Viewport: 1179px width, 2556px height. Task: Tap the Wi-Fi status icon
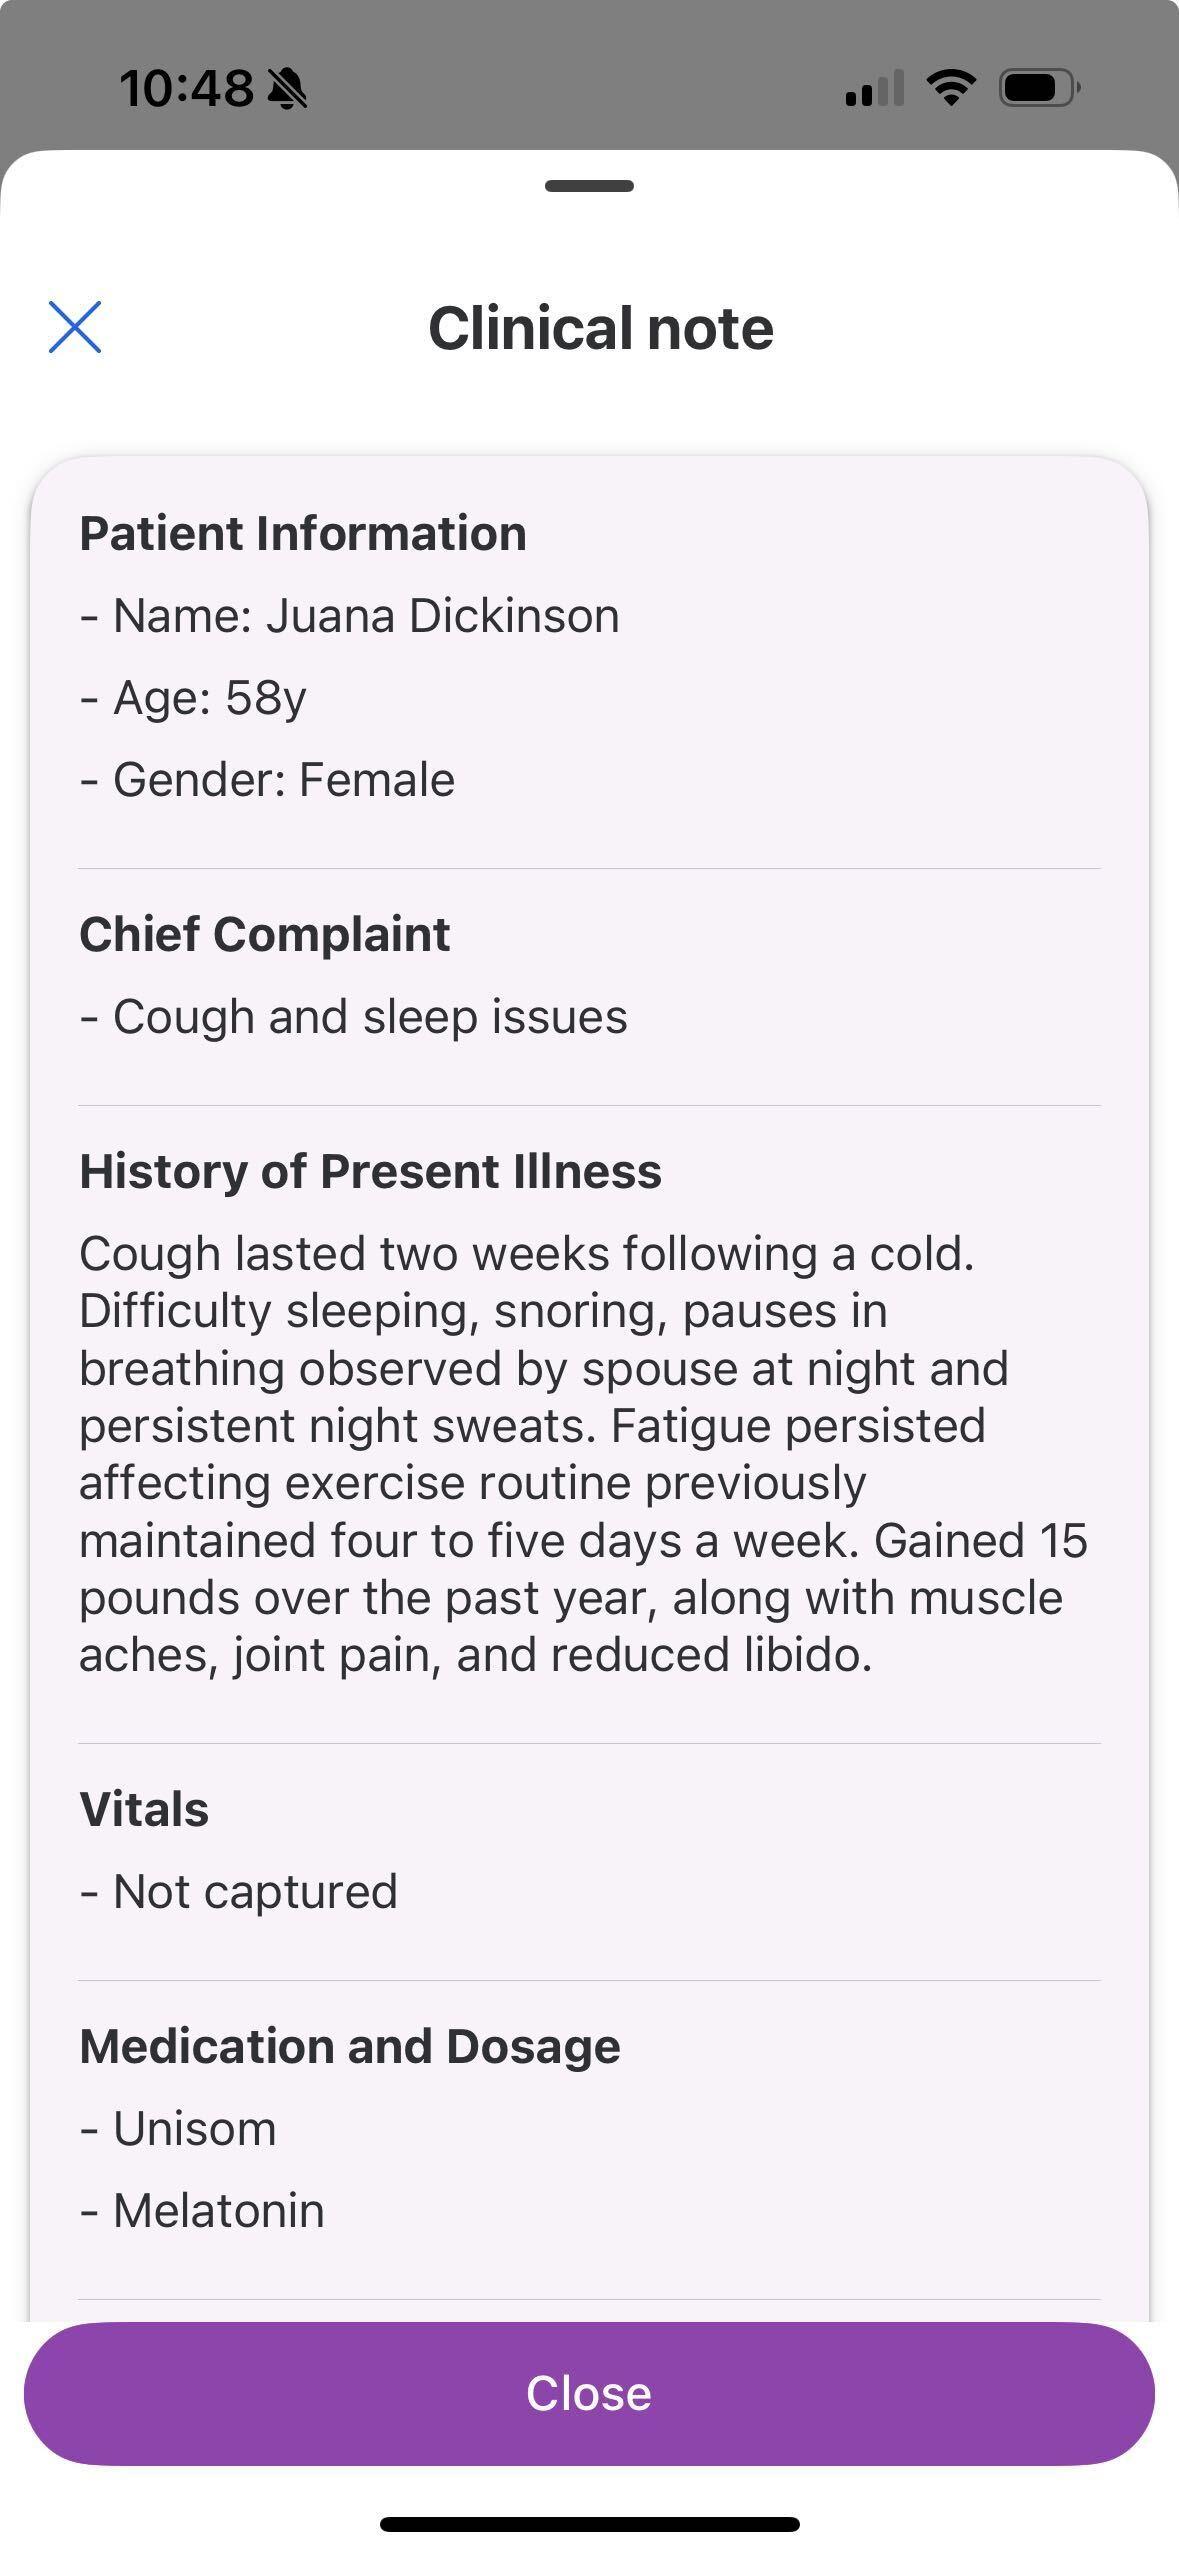tap(951, 88)
